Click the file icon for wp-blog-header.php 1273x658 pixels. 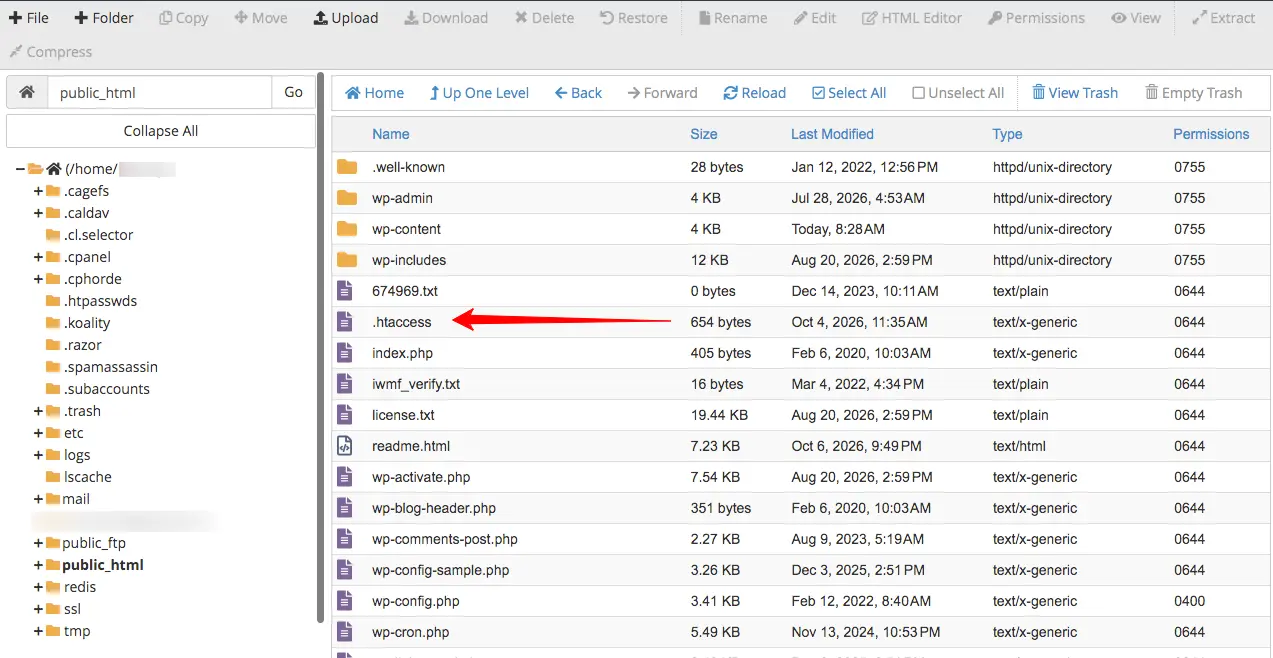click(345, 508)
